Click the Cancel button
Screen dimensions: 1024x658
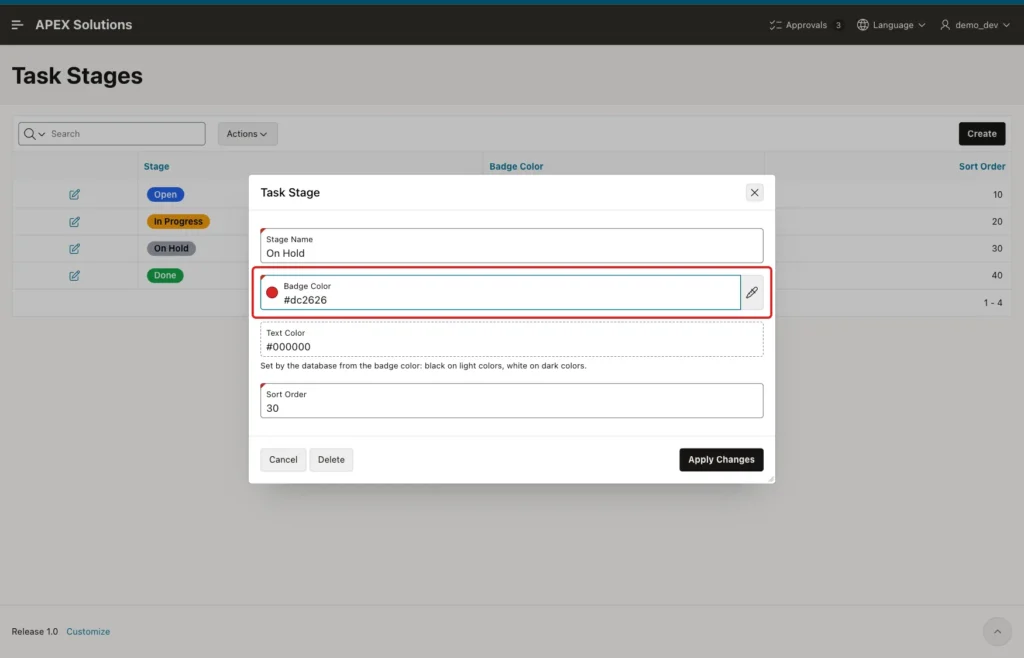click(283, 460)
